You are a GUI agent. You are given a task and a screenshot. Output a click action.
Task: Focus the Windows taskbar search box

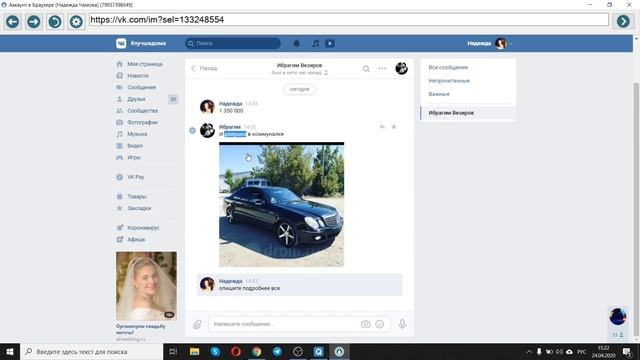pyautogui.click(x=91, y=351)
